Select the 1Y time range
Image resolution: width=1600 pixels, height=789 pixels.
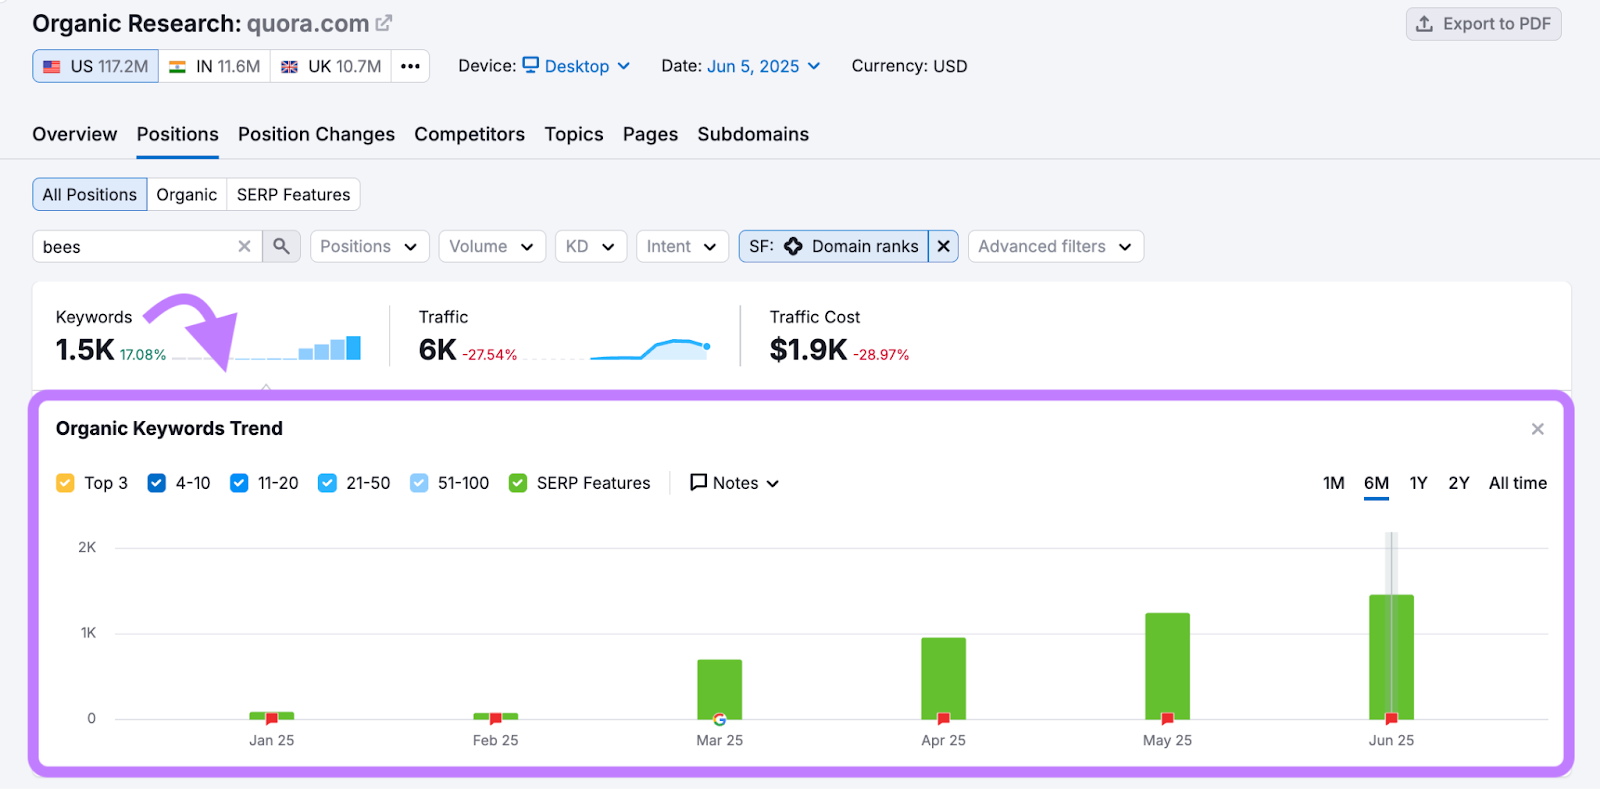1418,483
